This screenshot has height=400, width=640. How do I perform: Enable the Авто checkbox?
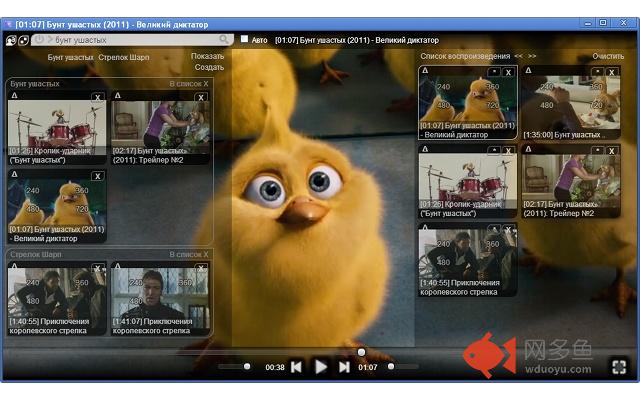click(x=244, y=39)
